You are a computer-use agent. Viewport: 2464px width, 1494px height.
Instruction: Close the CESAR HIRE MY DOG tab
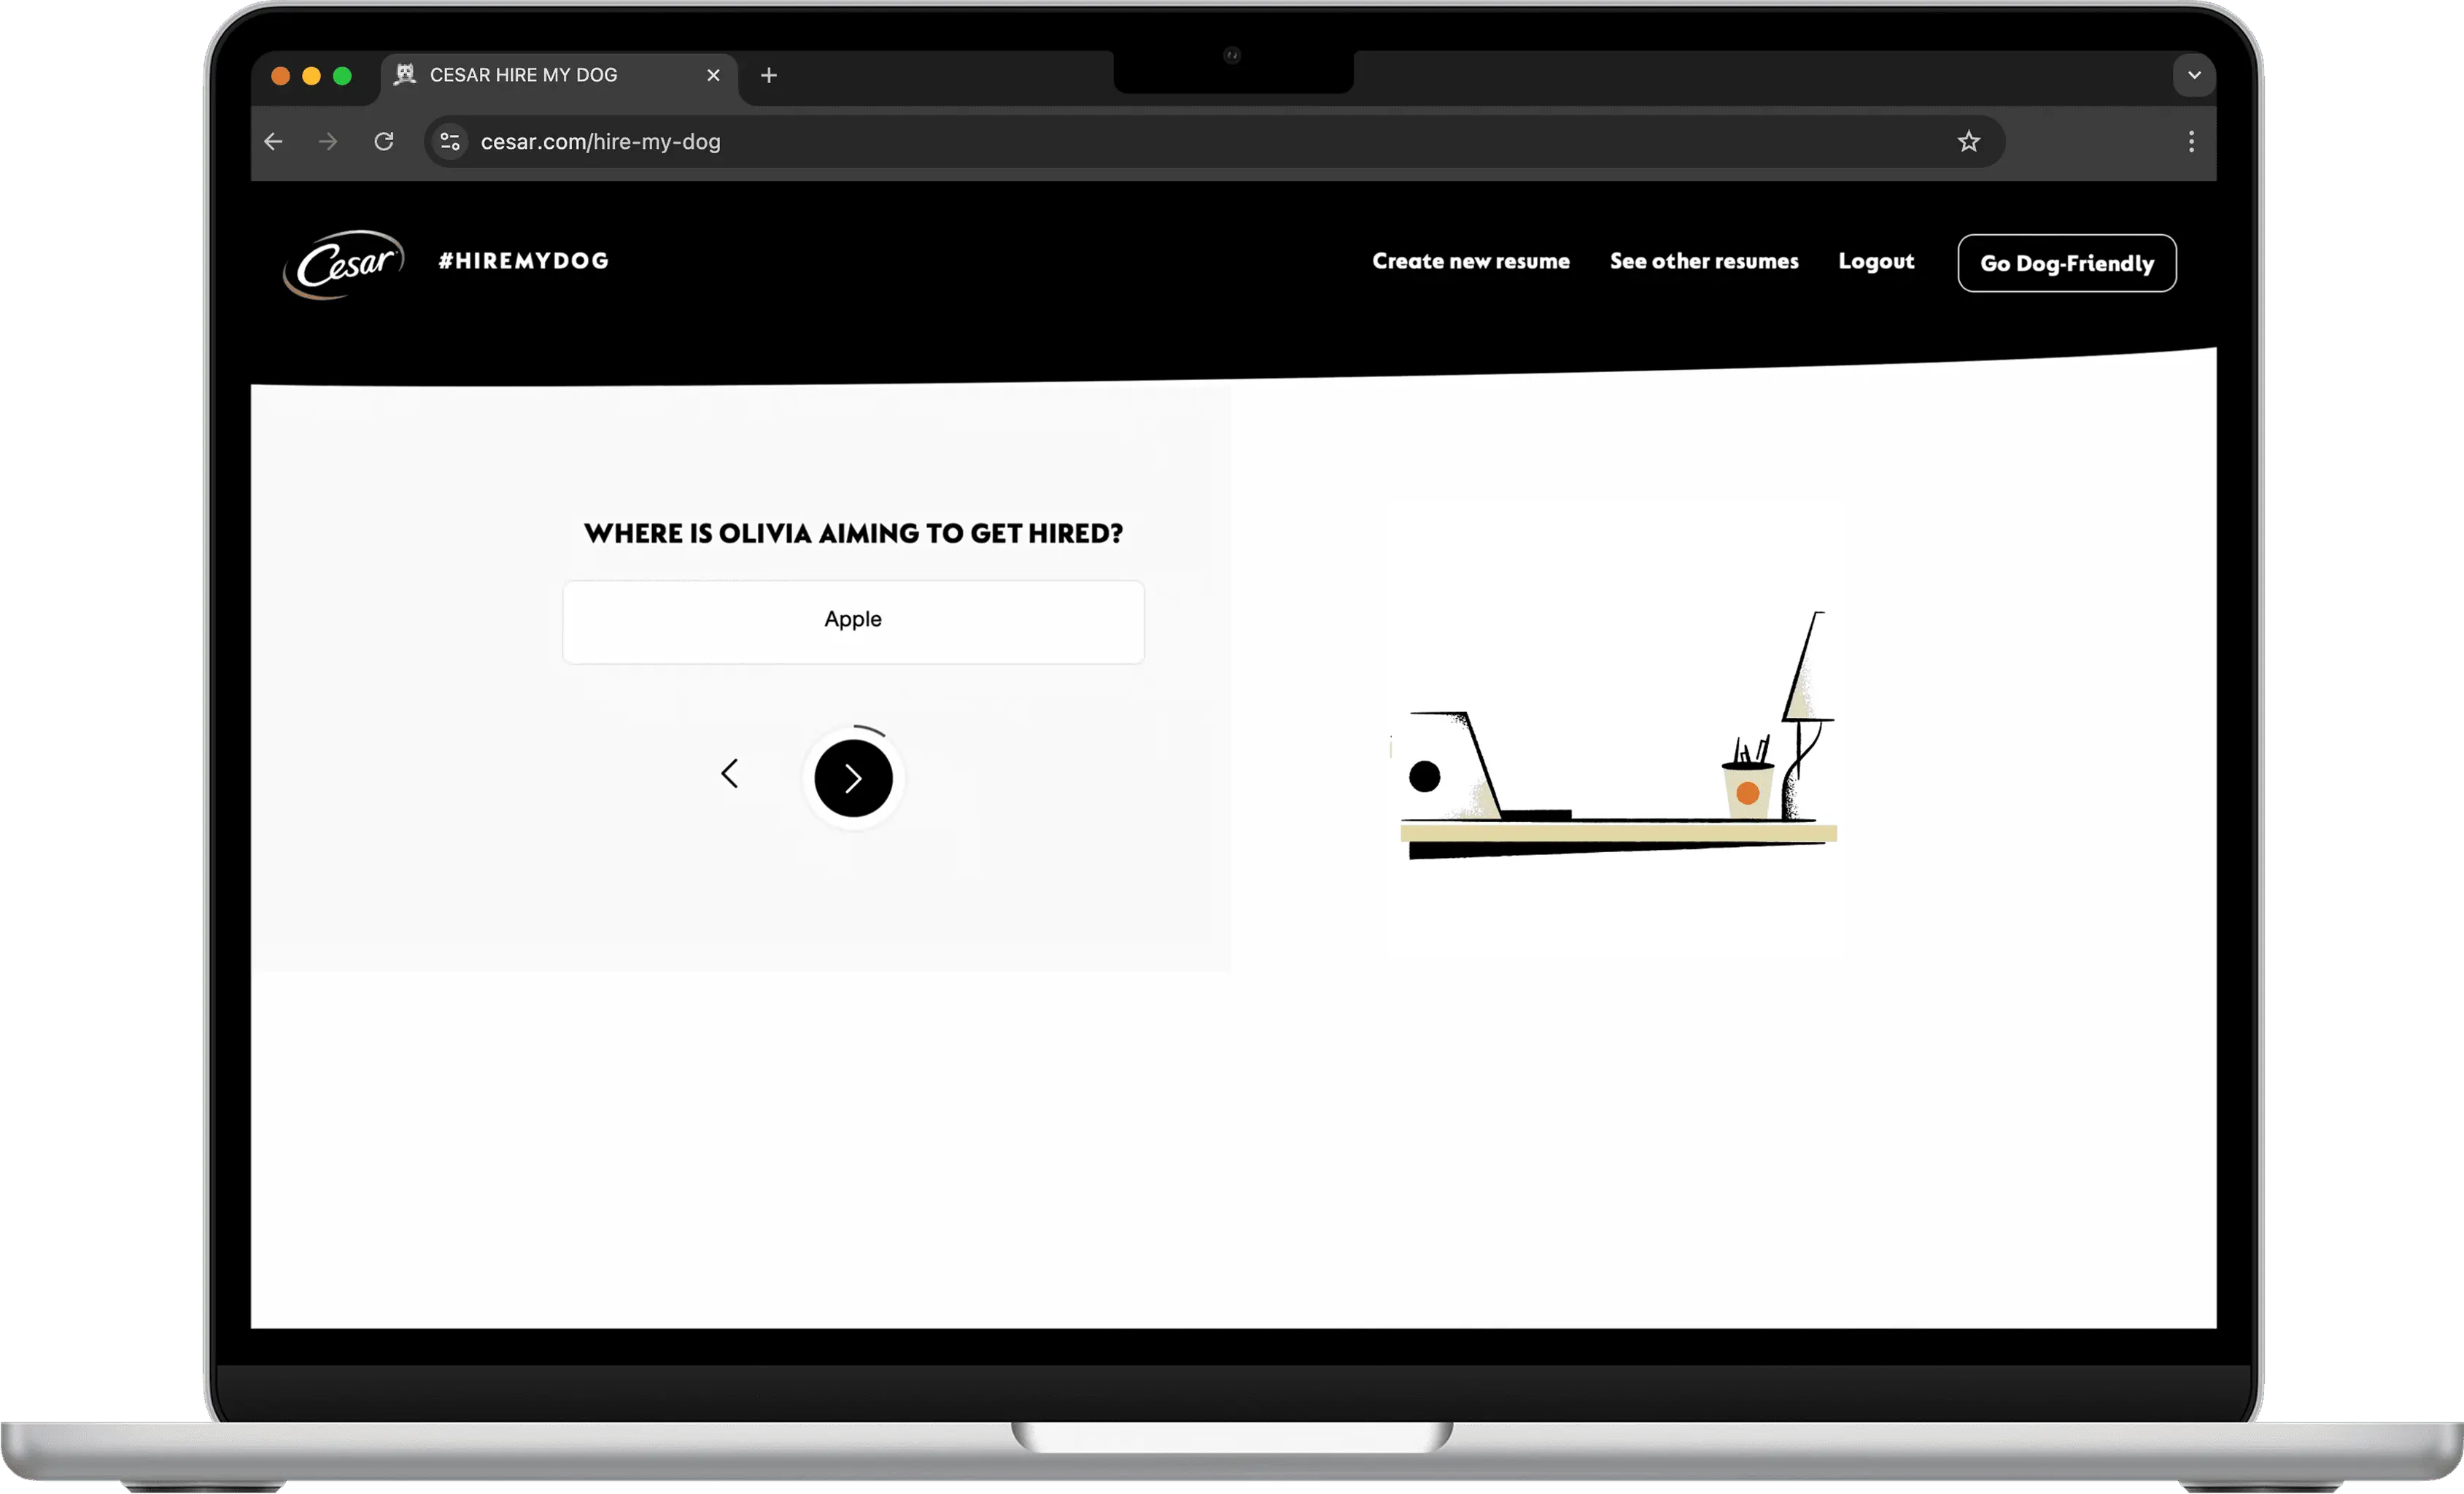713,76
